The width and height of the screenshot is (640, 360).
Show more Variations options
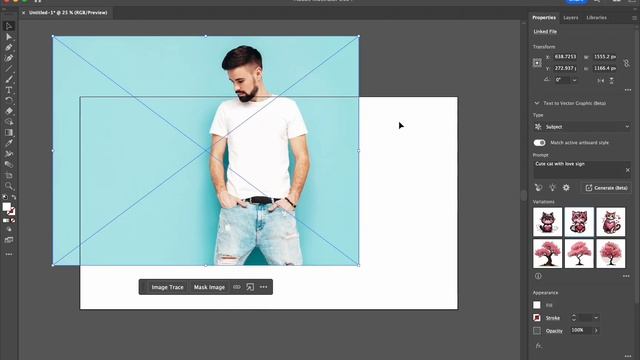point(626,276)
